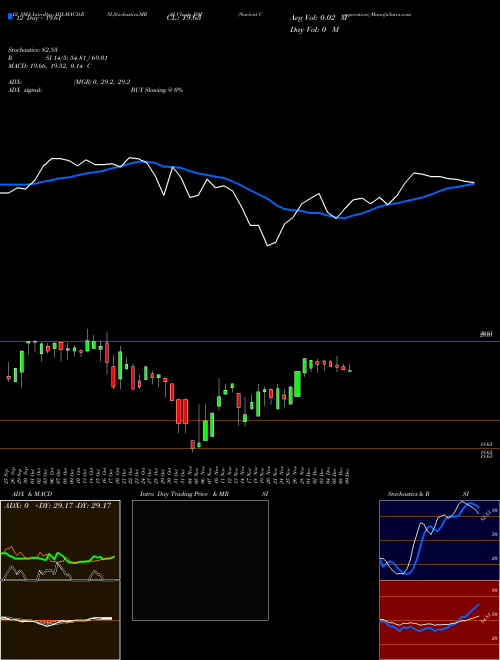This screenshot has height=660, width=500.
Task: Click the "ADX signal:" label
Action: coord(25,90)
